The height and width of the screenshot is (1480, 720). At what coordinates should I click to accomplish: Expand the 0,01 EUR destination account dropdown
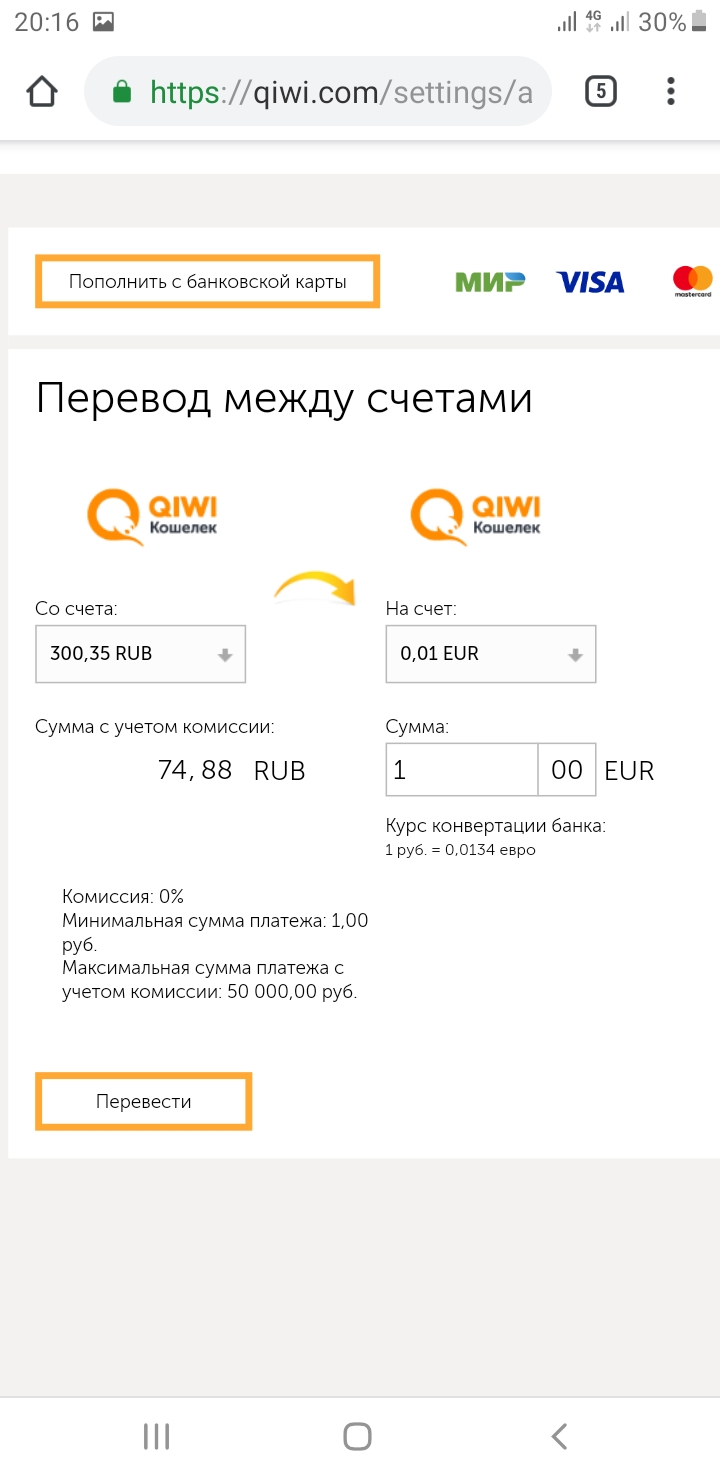[490, 654]
